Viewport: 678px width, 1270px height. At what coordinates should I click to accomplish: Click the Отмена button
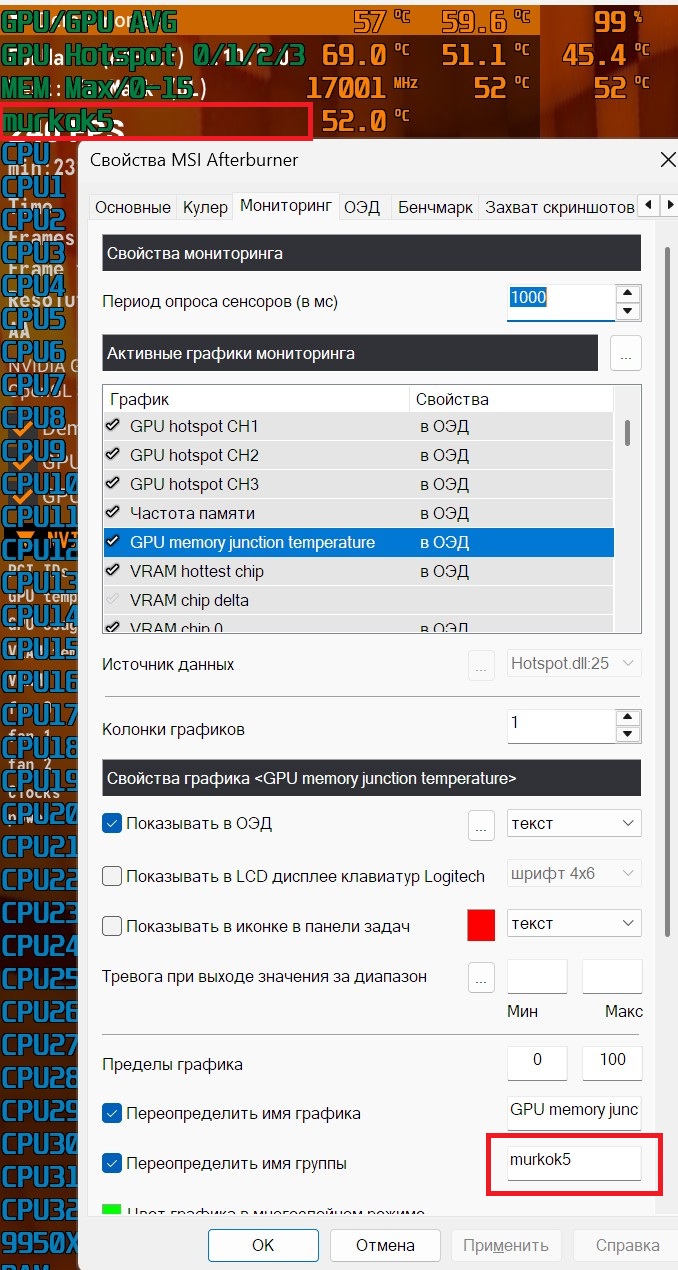pyautogui.click(x=385, y=1245)
